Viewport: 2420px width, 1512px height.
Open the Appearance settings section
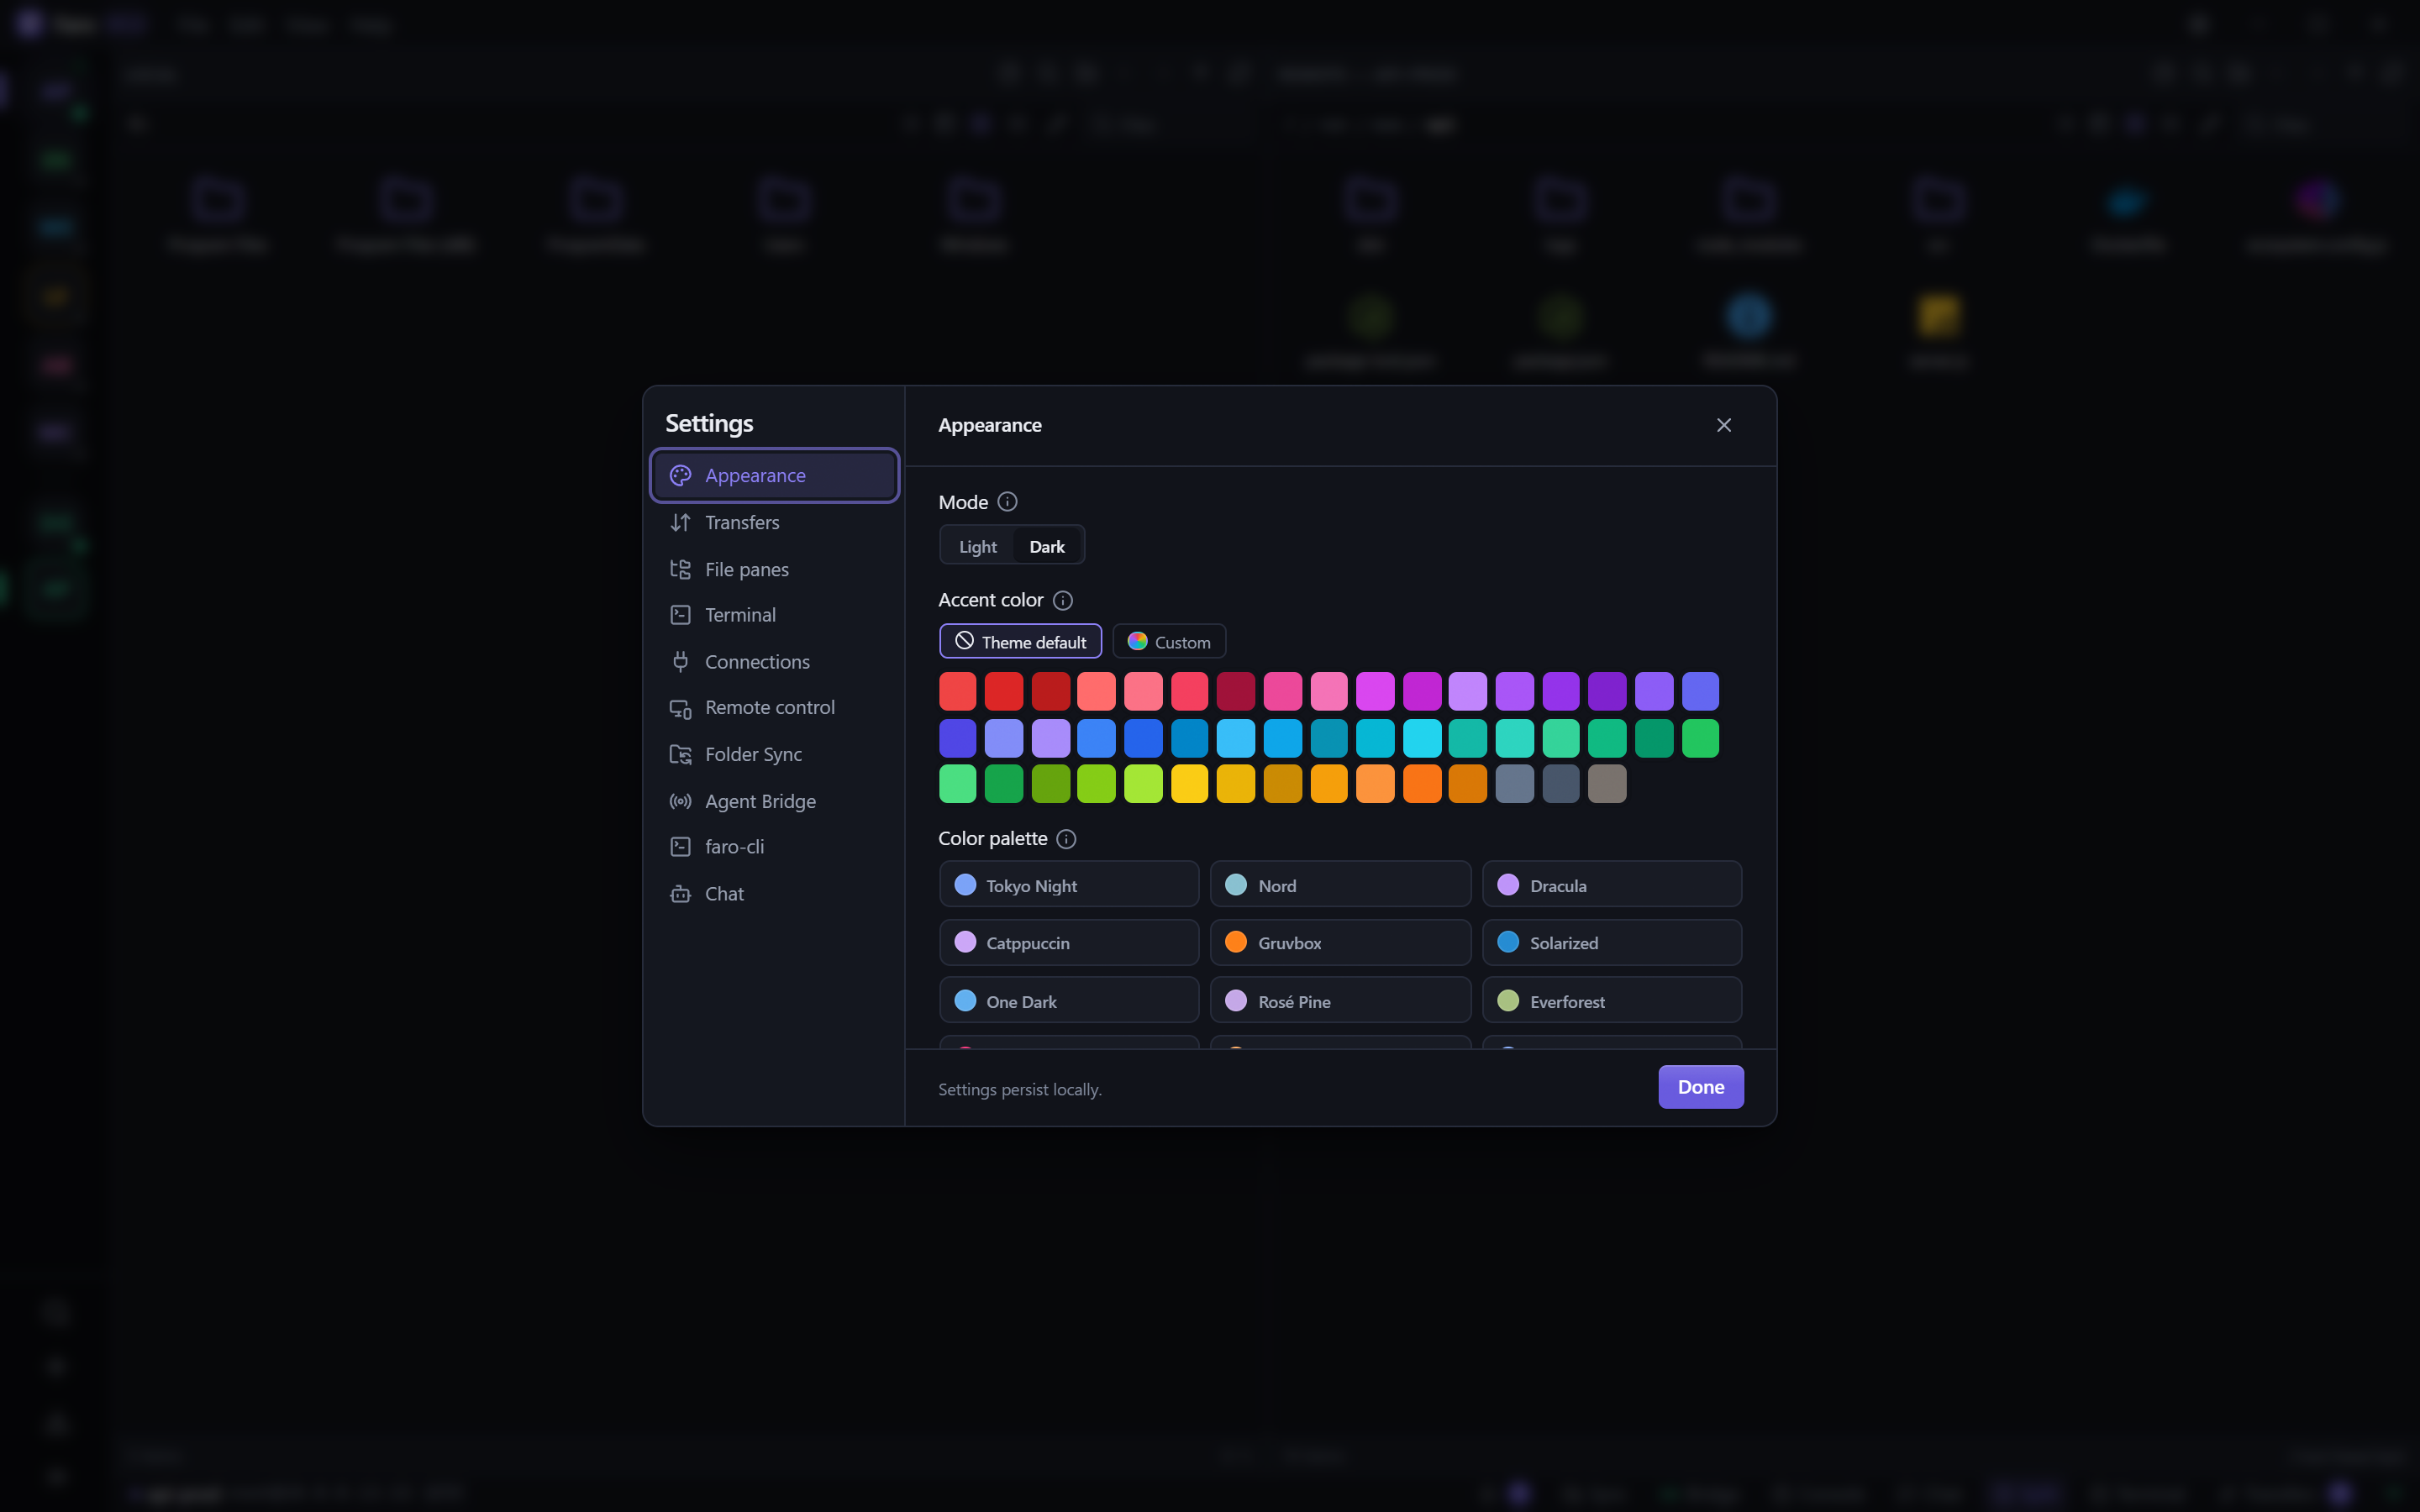[x=774, y=475]
